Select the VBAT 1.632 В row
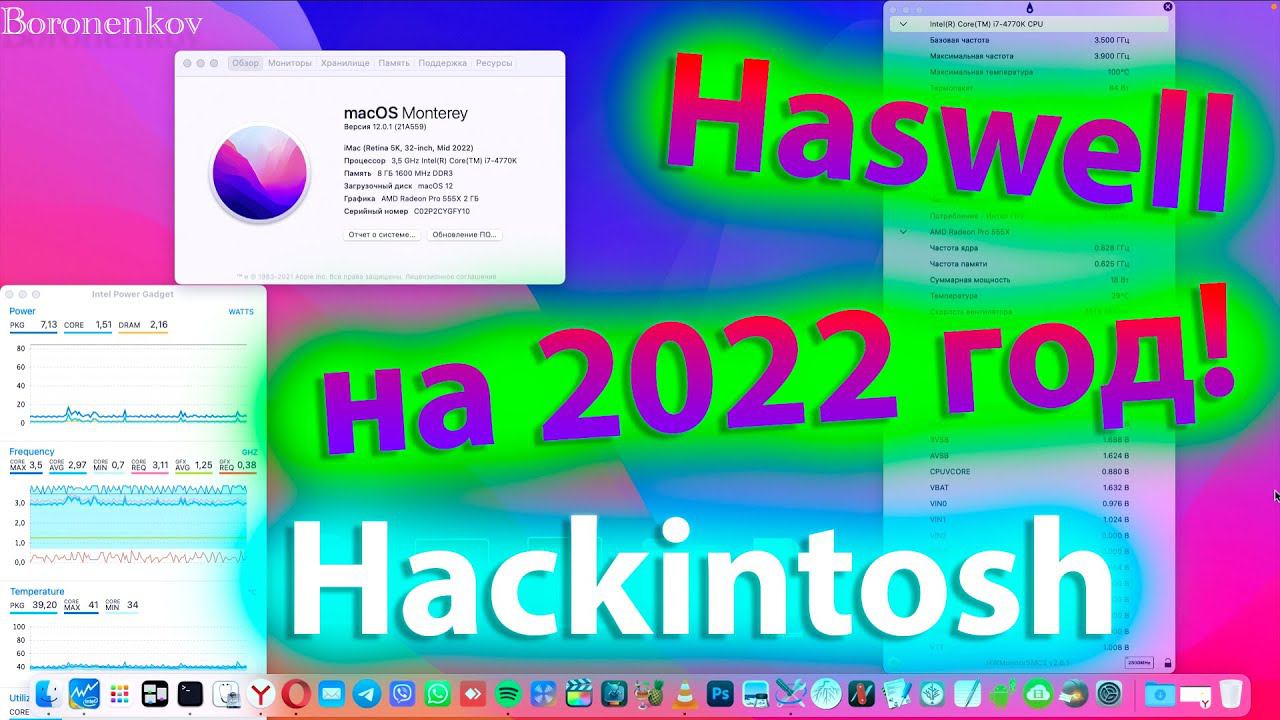Screen dimensions: 1280x720 (x=1029, y=488)
